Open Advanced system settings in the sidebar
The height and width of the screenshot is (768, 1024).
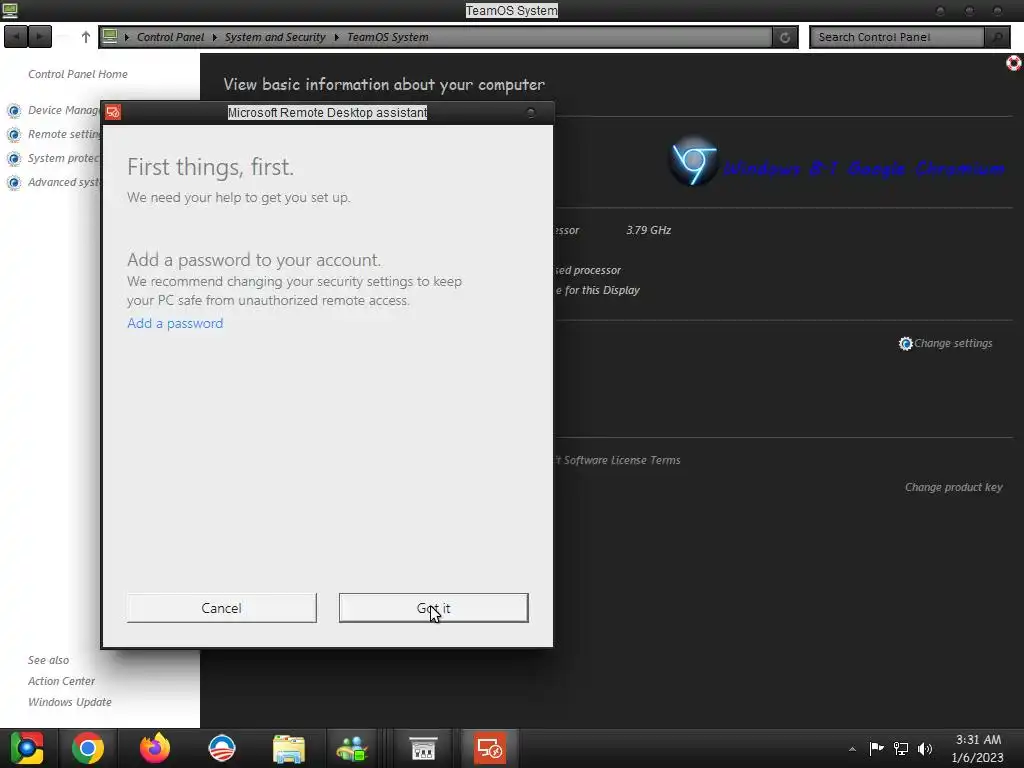(64, 182)
